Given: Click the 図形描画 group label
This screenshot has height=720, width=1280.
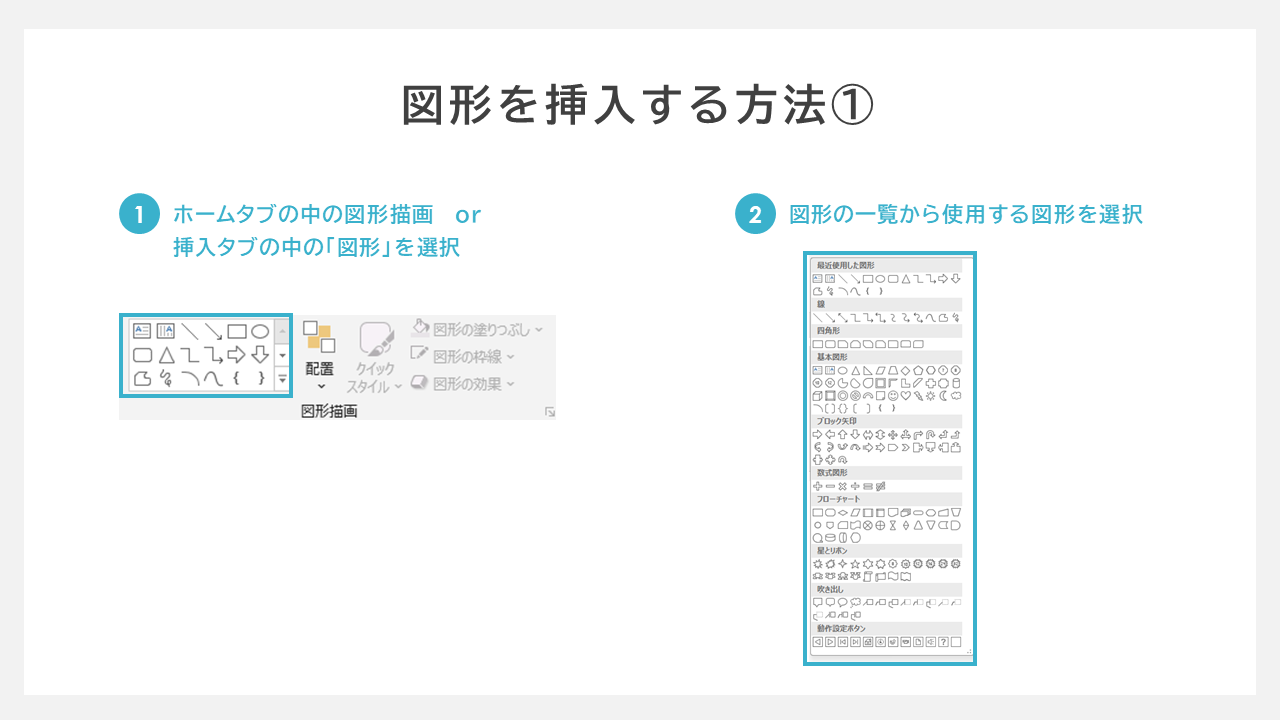Looking at the screenshot, I should (x=329, y=411).
